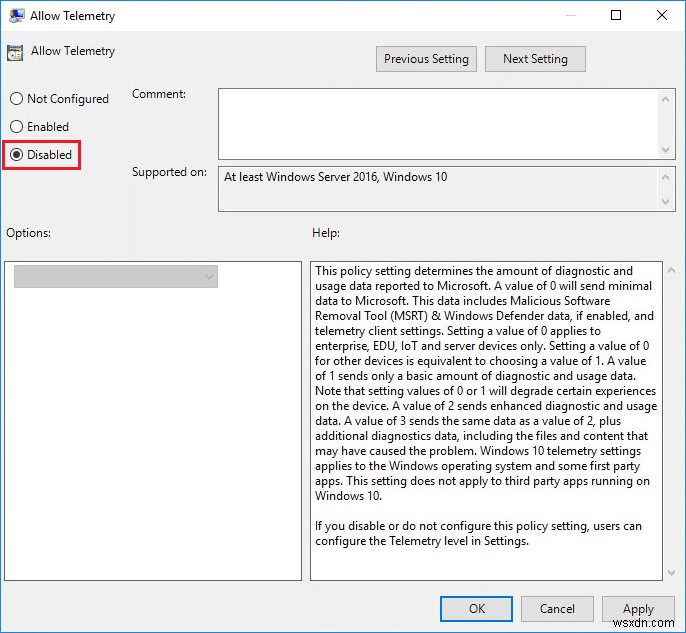The height and width of the screenshot is (633, 686).
Task: Click the 'Help:' label
Action: click(326, 233)
